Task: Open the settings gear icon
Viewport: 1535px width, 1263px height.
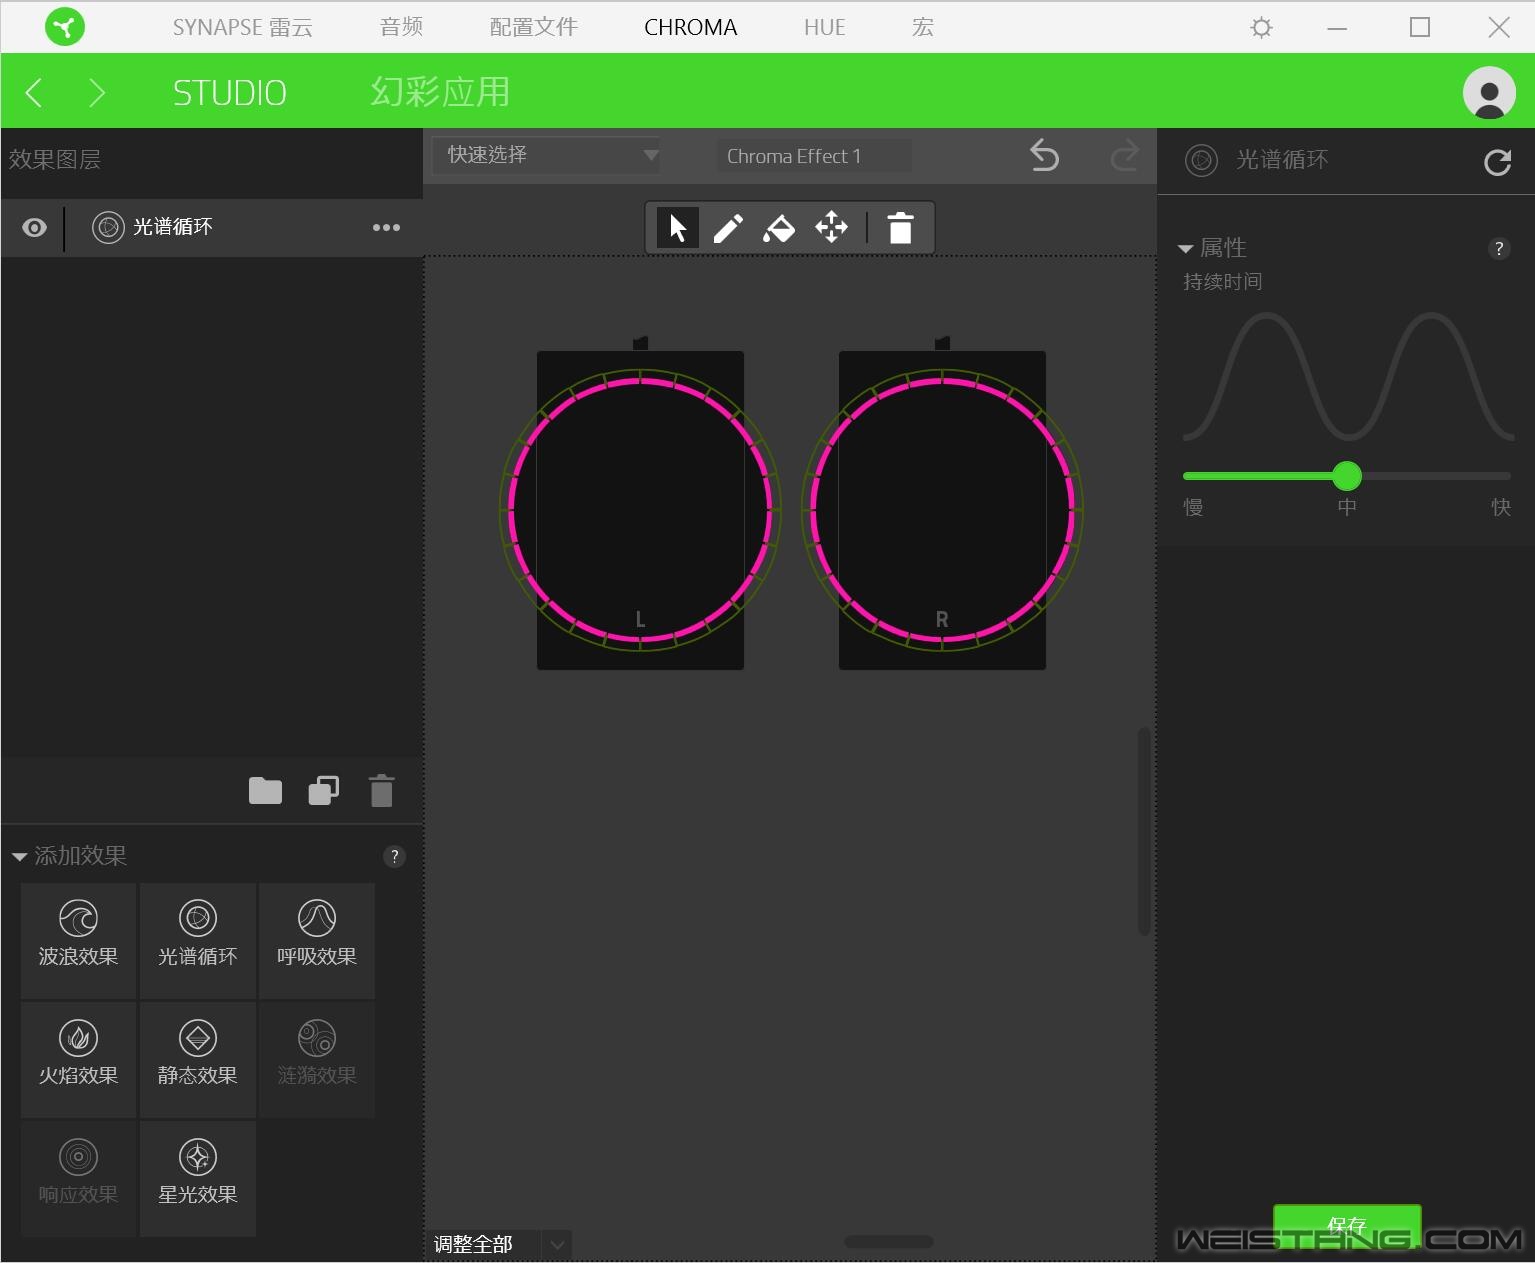Action: pos(1261,27)
